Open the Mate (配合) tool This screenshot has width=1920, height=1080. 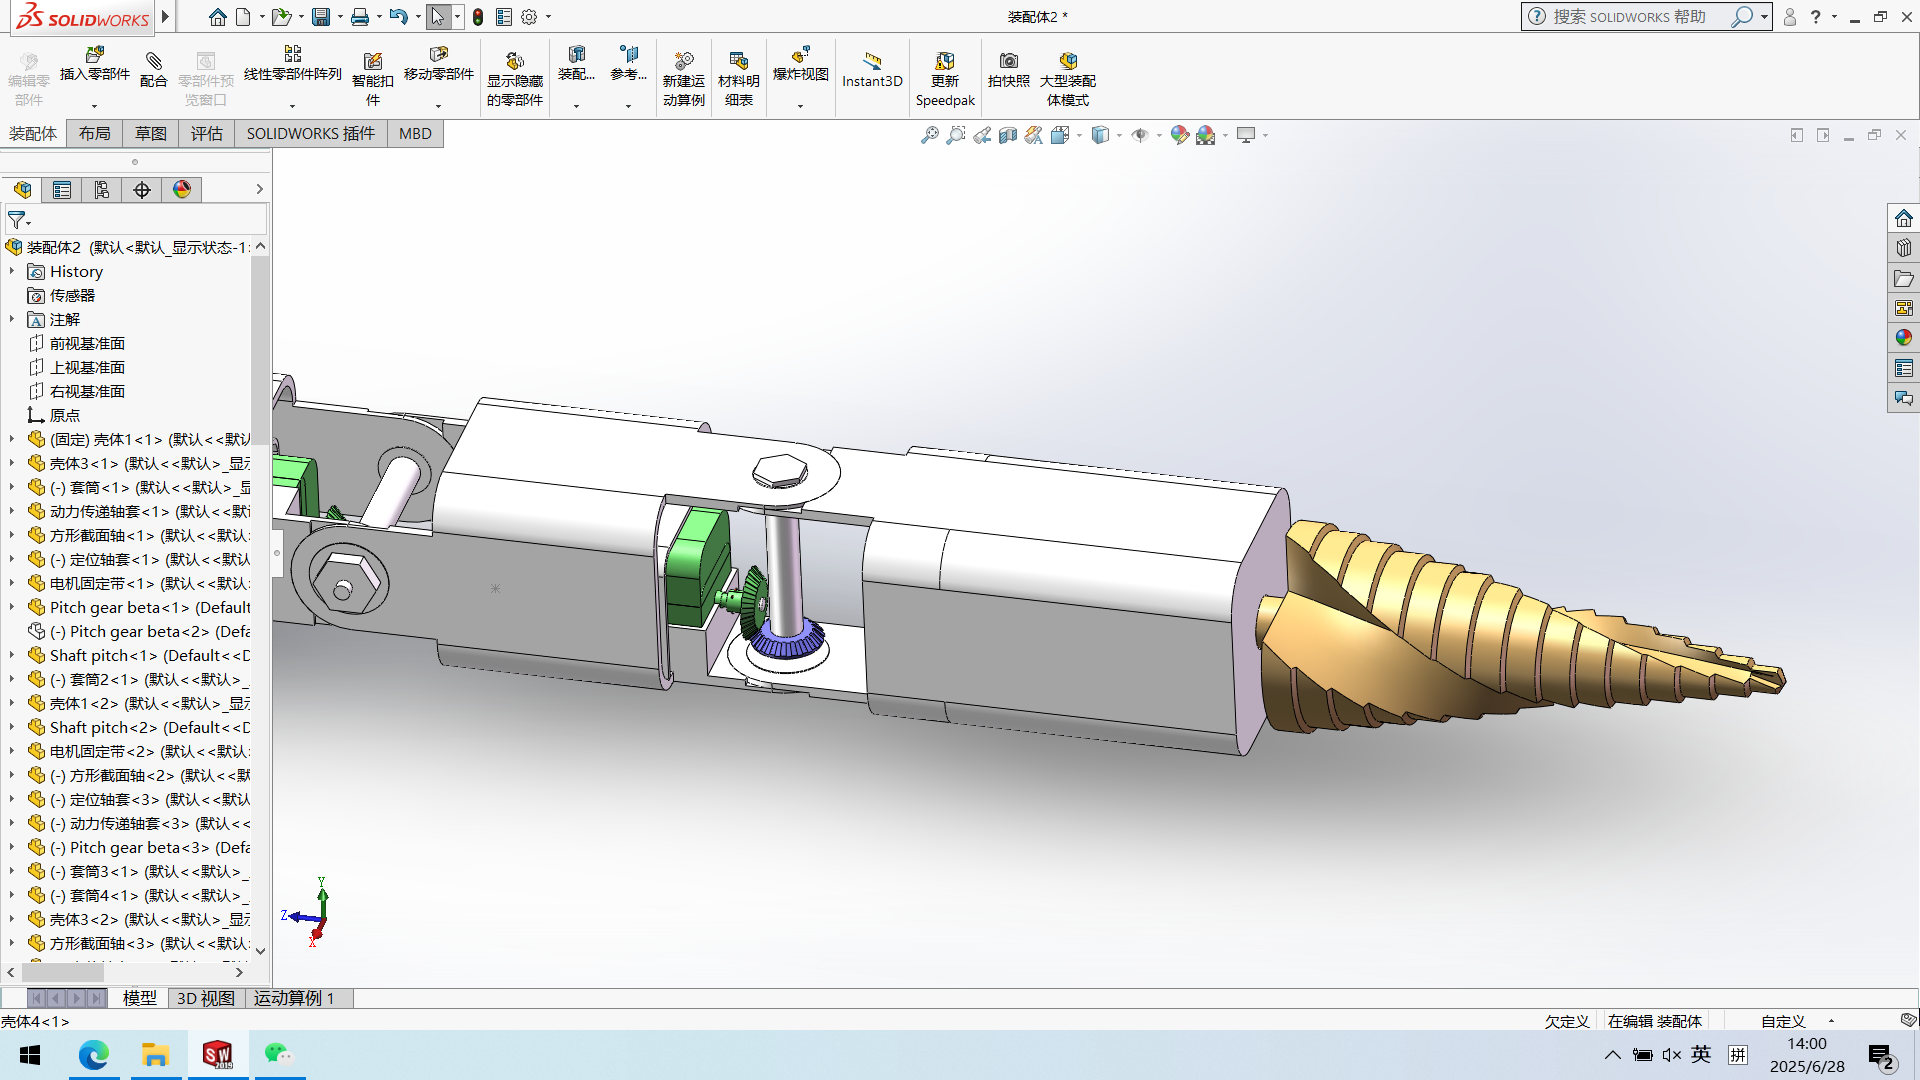click(x=153, y=70)
